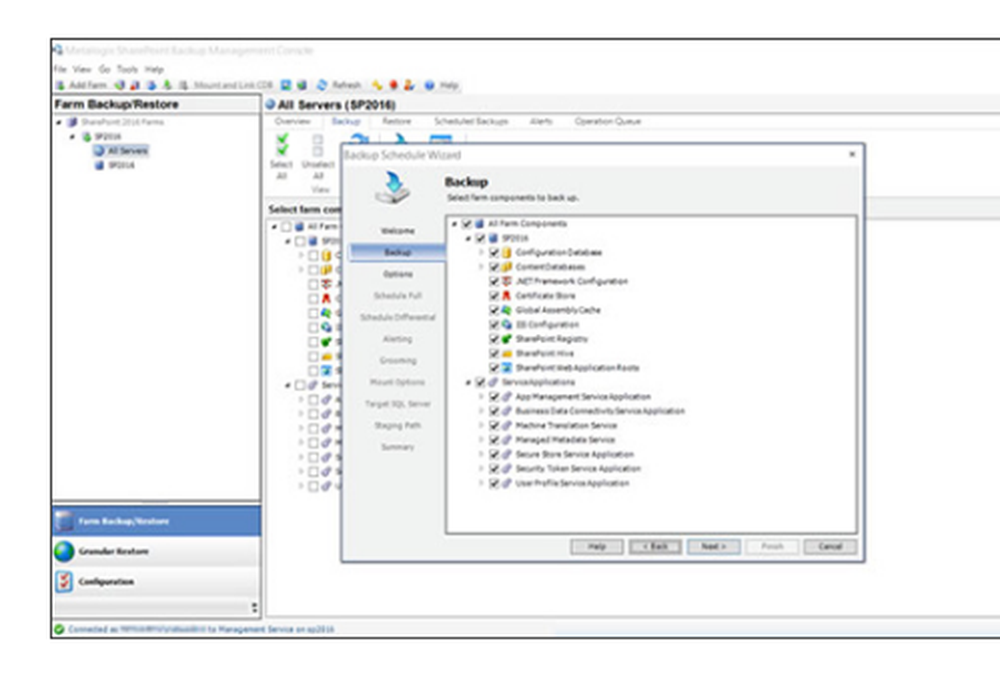Click the .NET Framework Configuration icon

click(x=507, y=281)
